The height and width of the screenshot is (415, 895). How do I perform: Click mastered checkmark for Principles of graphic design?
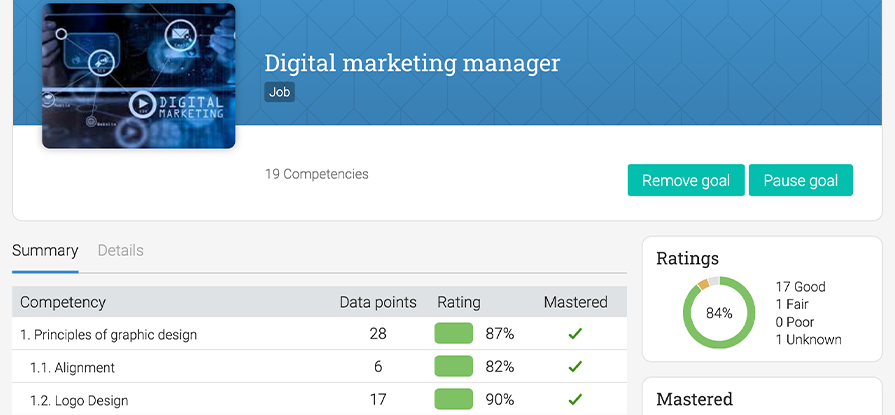click(575, 334)
